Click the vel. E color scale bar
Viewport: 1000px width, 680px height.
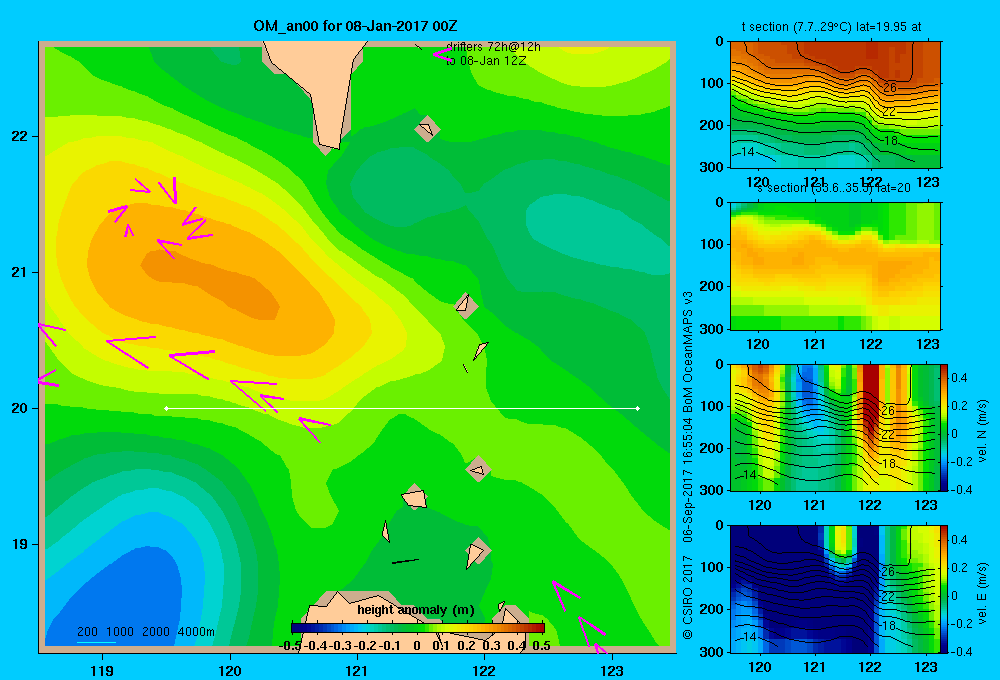pyautogui.click(x=944, y=589)
